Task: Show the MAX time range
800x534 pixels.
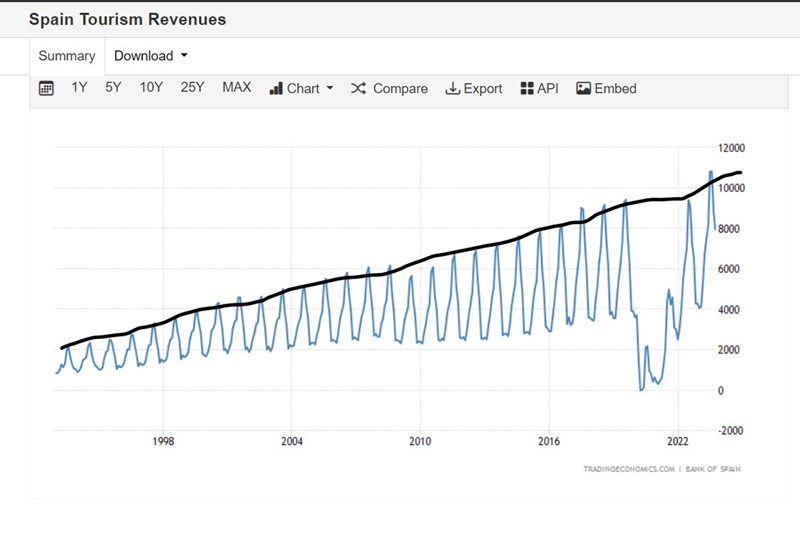Action: pyautogui.click(x=237, y=87)
